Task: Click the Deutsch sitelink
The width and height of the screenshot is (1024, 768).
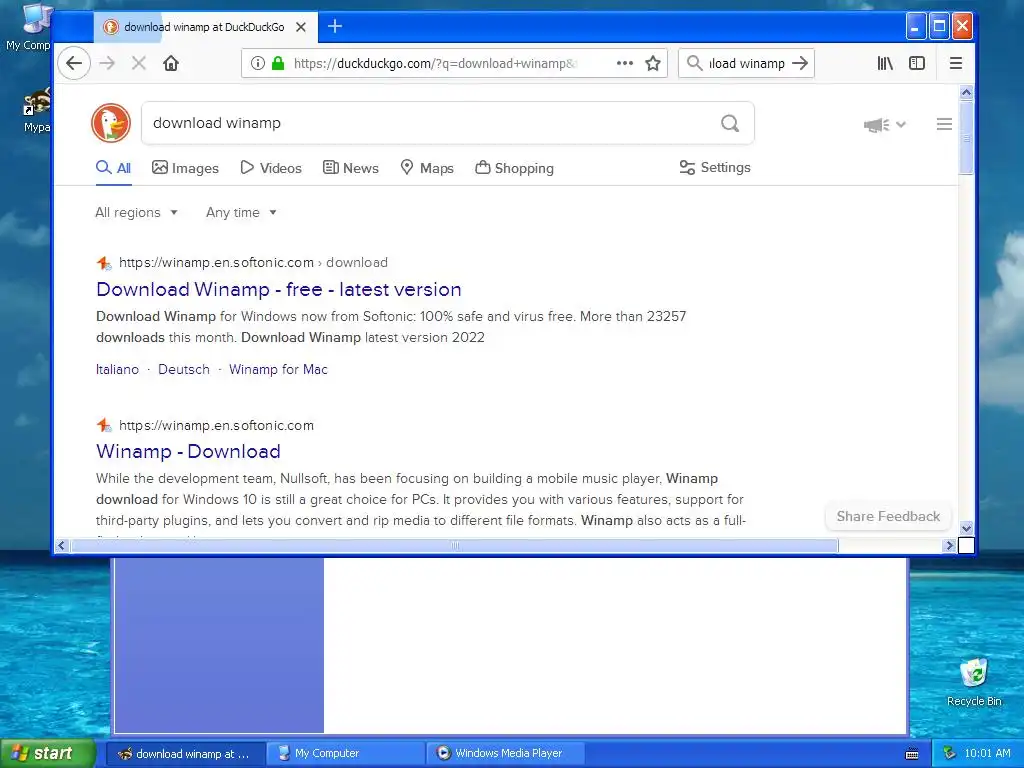Action: 184,370
